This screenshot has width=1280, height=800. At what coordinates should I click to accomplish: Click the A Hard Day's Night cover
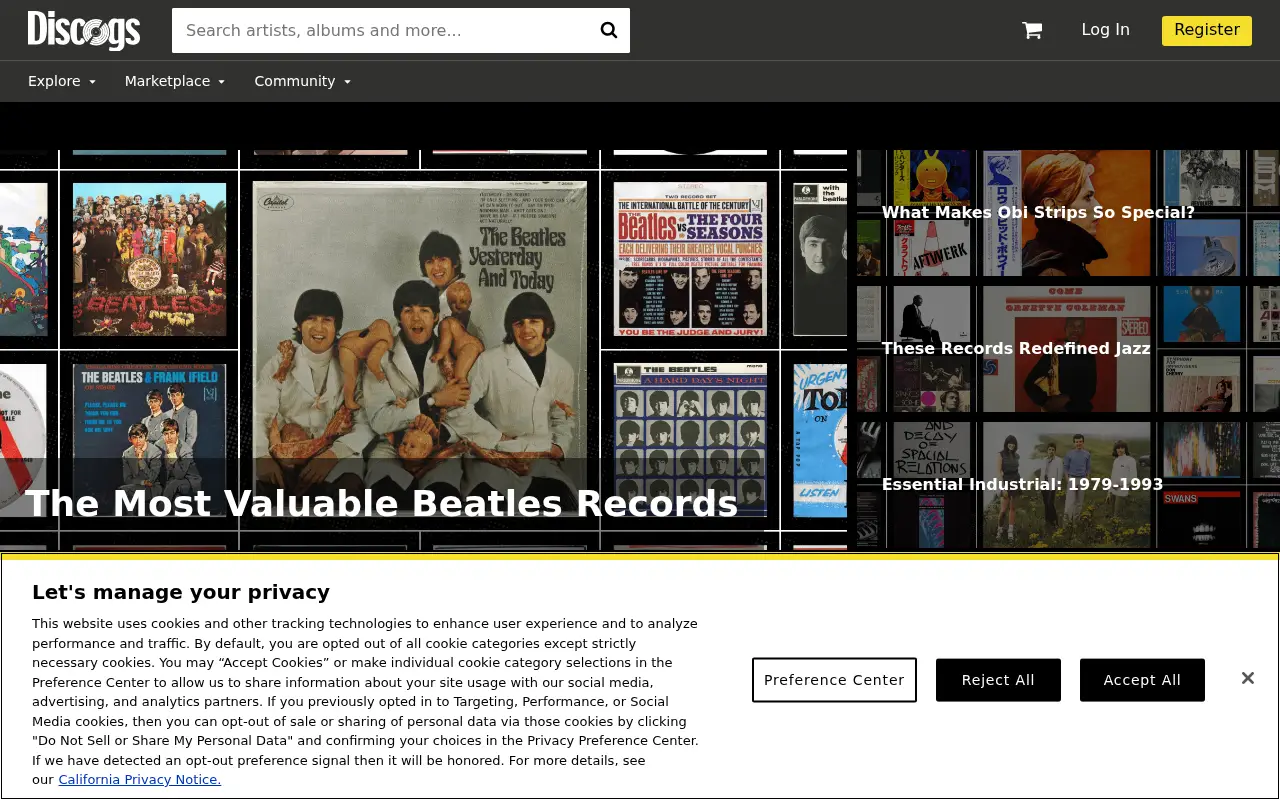(690, 439)
